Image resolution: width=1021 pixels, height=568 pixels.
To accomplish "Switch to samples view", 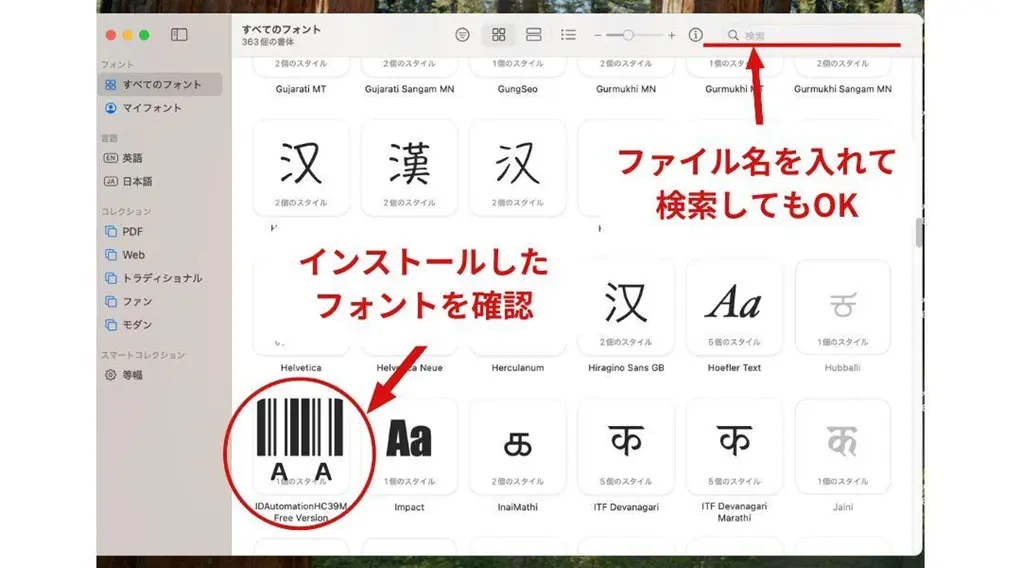I will (534, 35).
